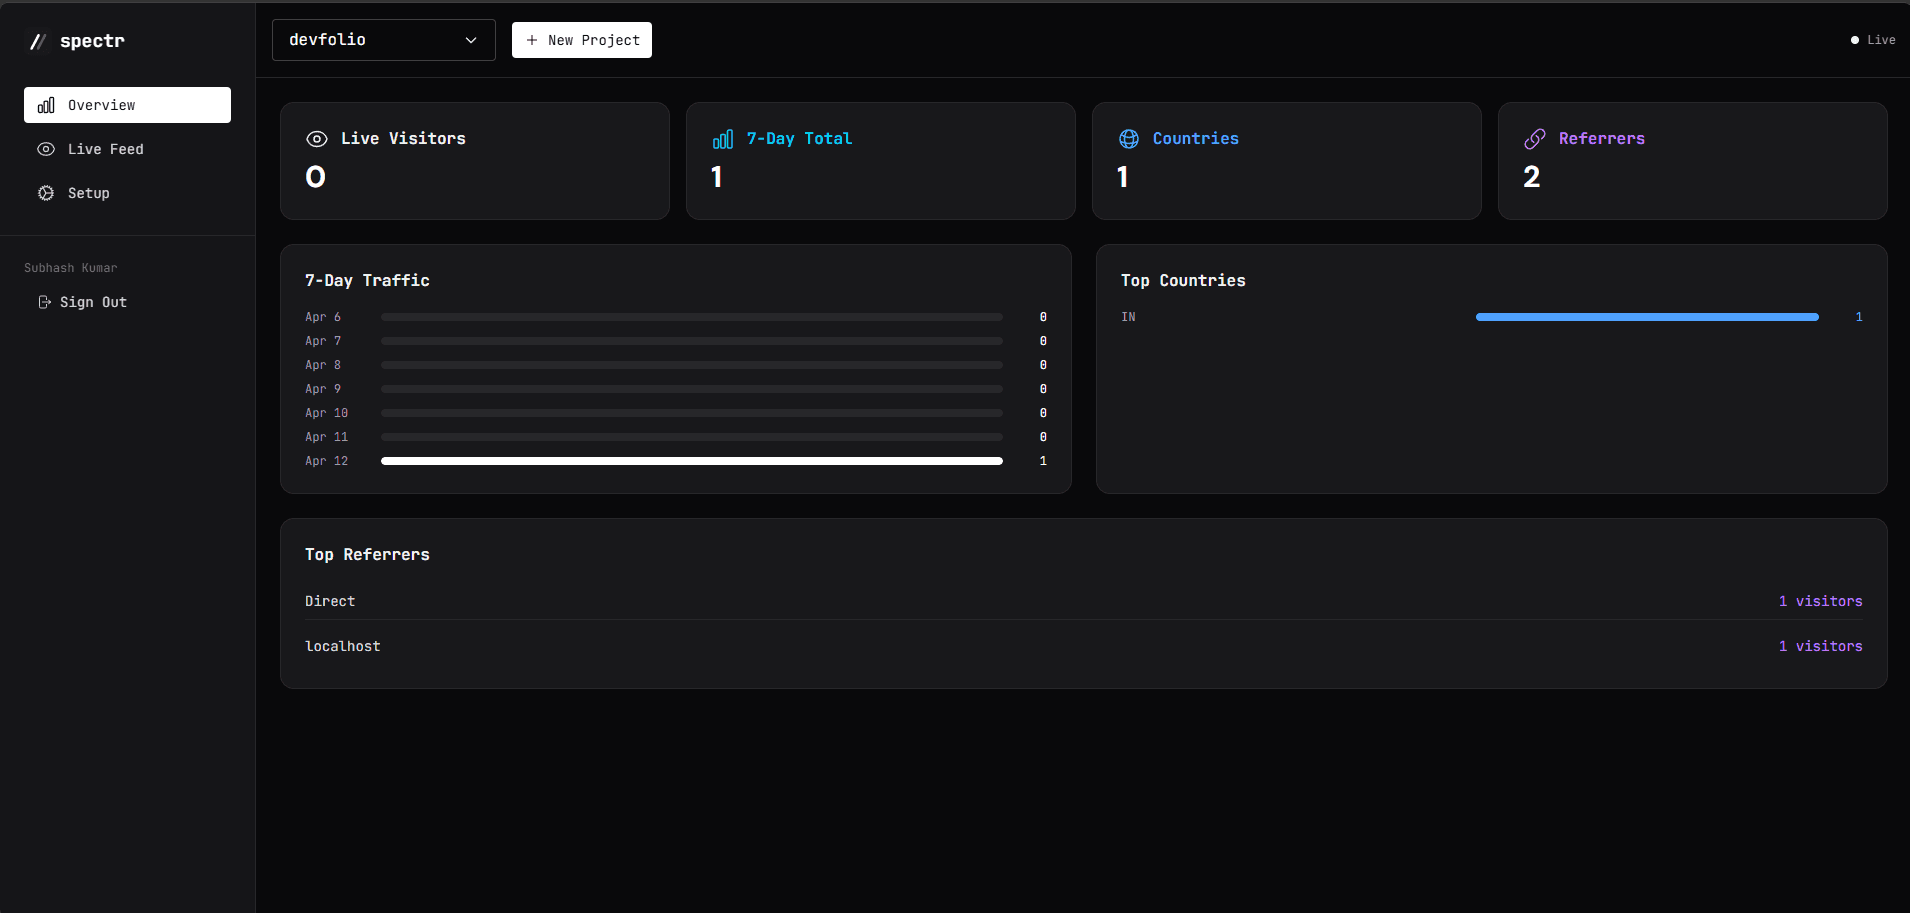Click the Apr 11 date label

[327, 437]
